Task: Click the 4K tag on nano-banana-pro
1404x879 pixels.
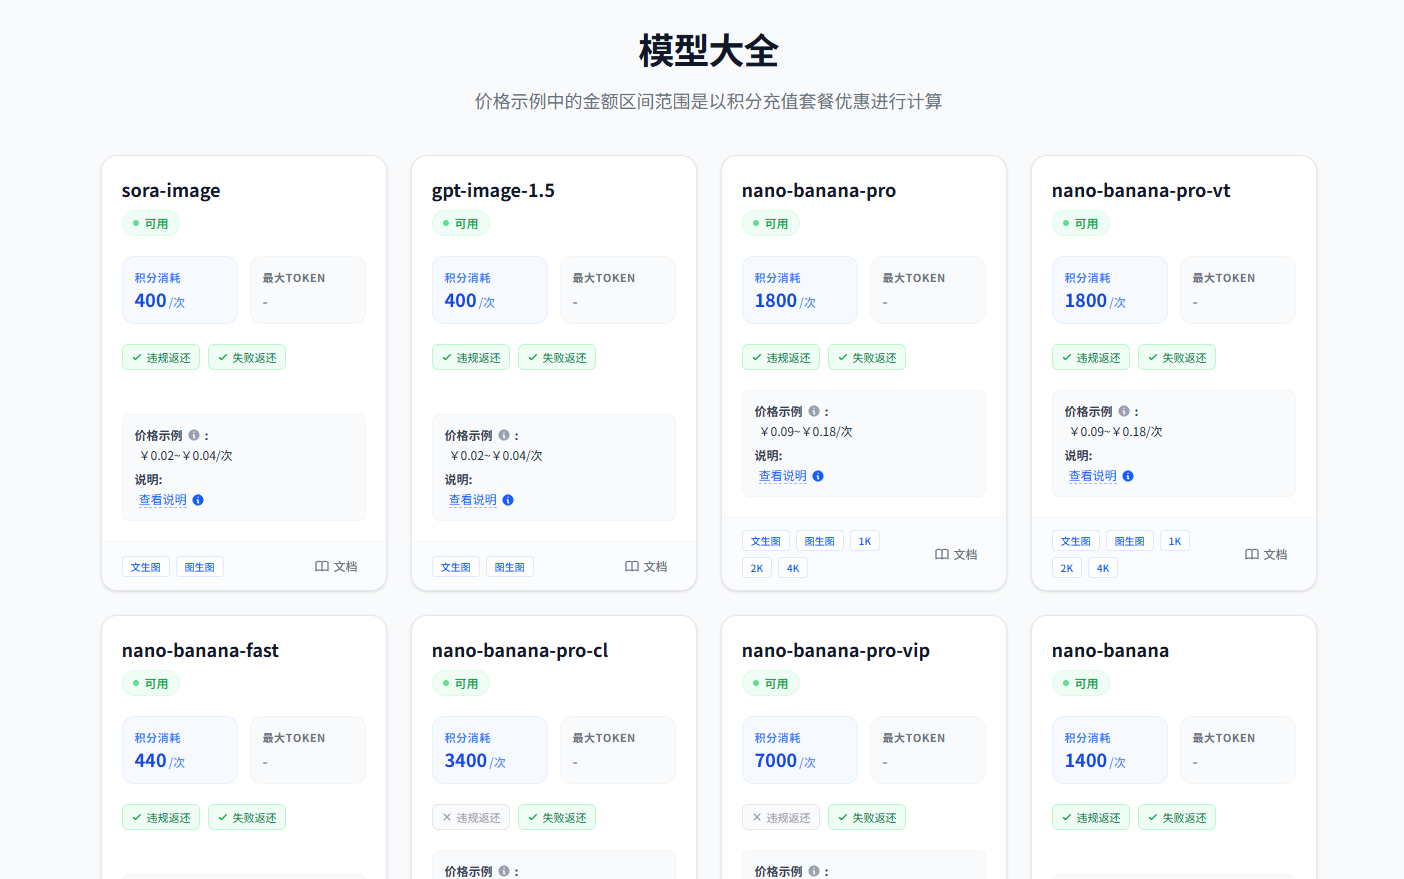Action: click(793, 568)
